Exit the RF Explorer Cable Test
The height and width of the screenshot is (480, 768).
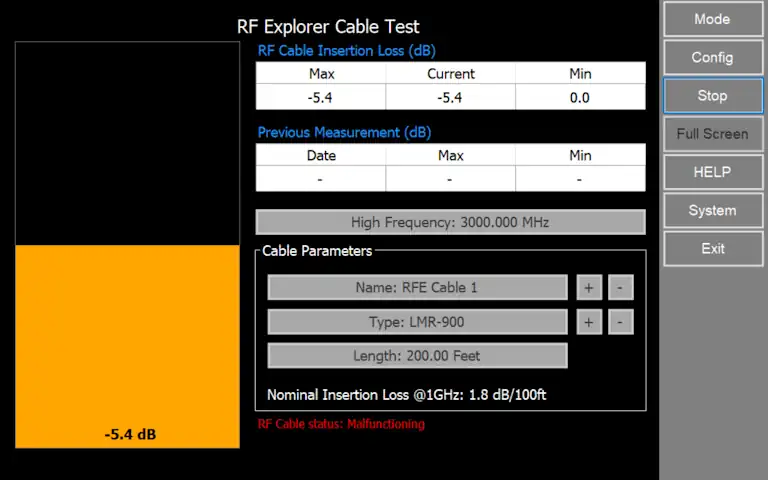(712, 248)
